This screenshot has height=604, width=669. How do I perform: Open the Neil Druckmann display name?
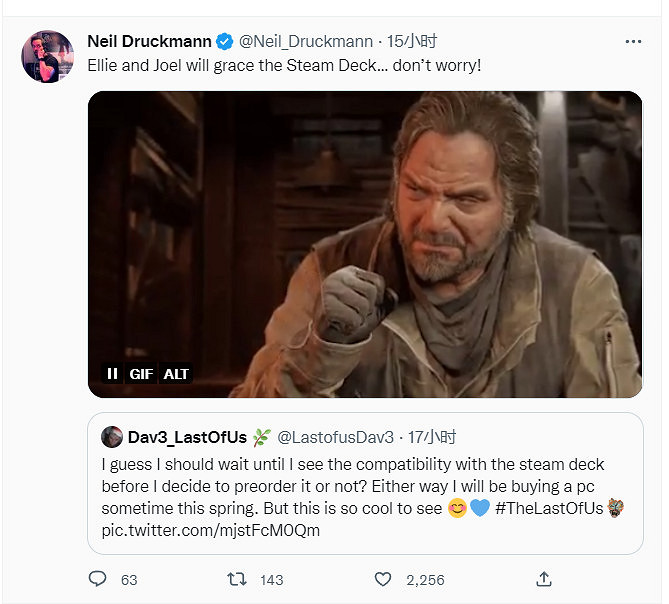(x=149, y=42)
